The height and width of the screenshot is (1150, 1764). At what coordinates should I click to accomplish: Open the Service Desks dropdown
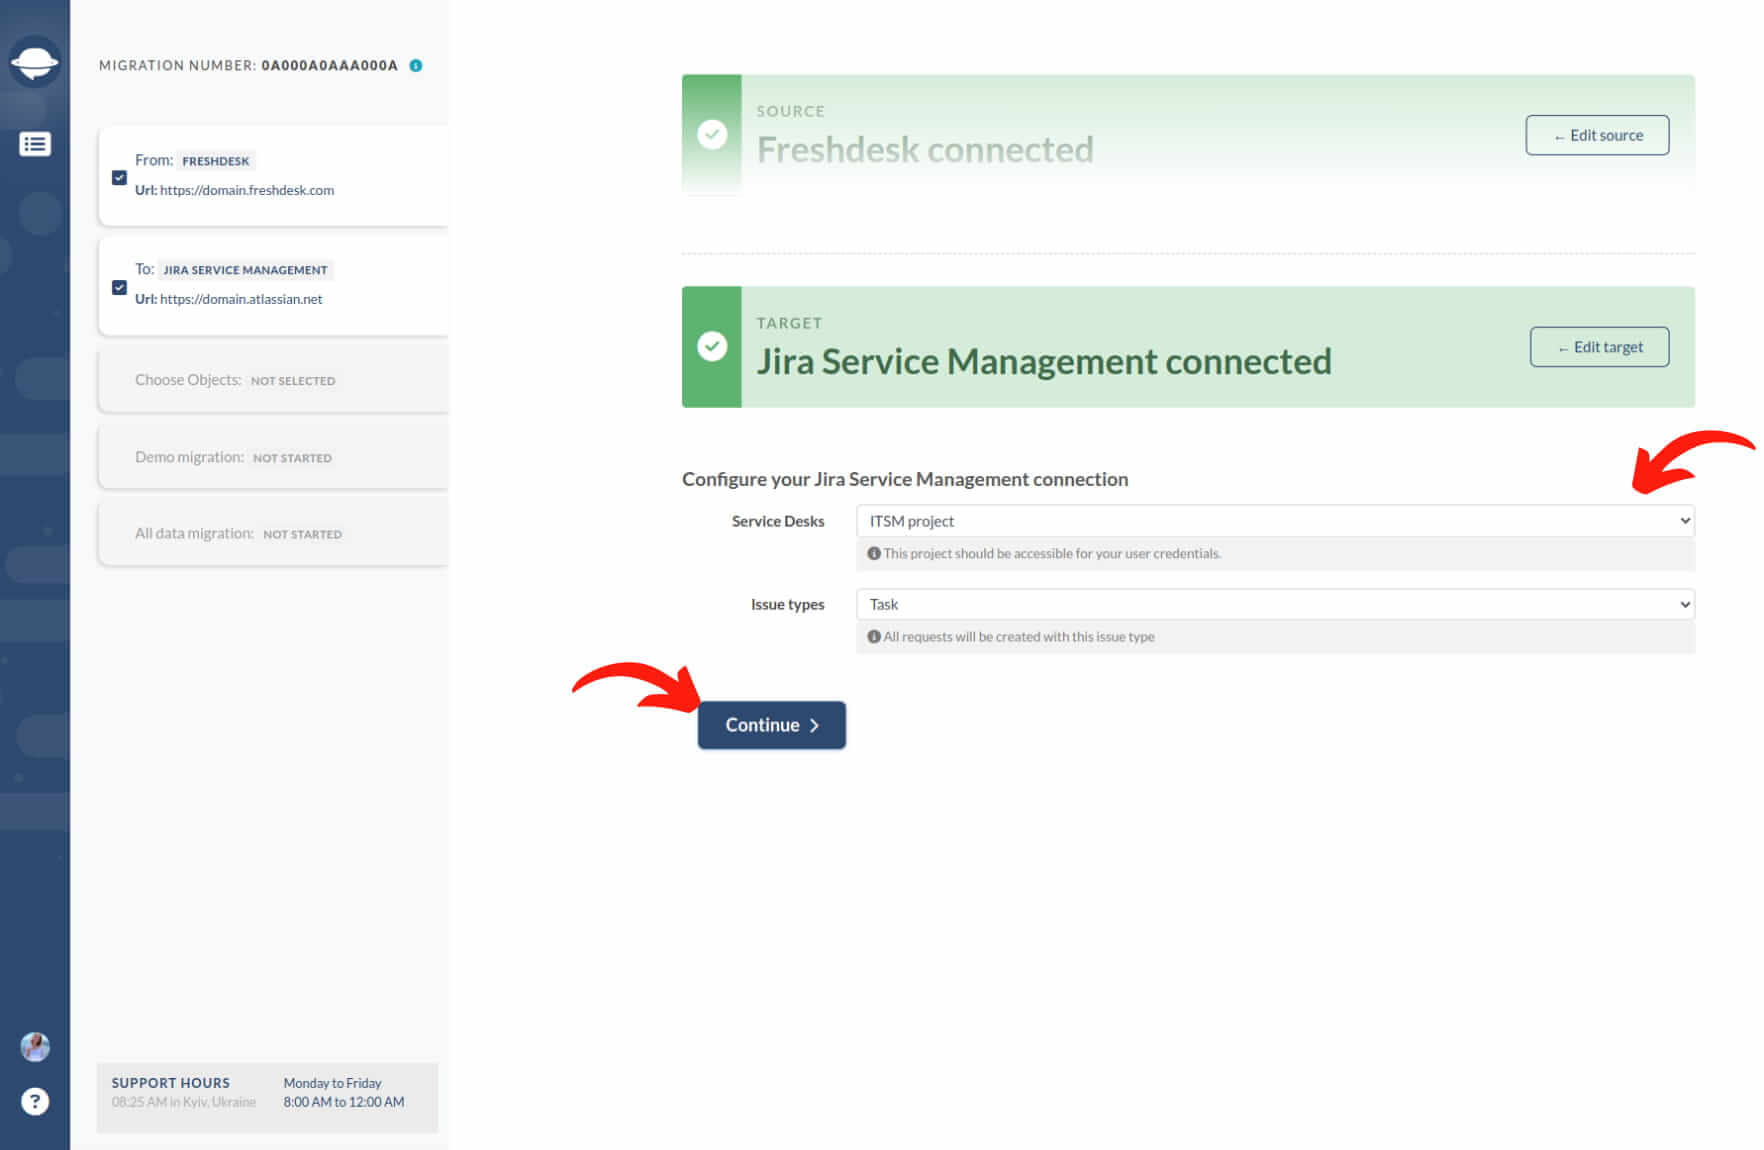[1275, 521]
